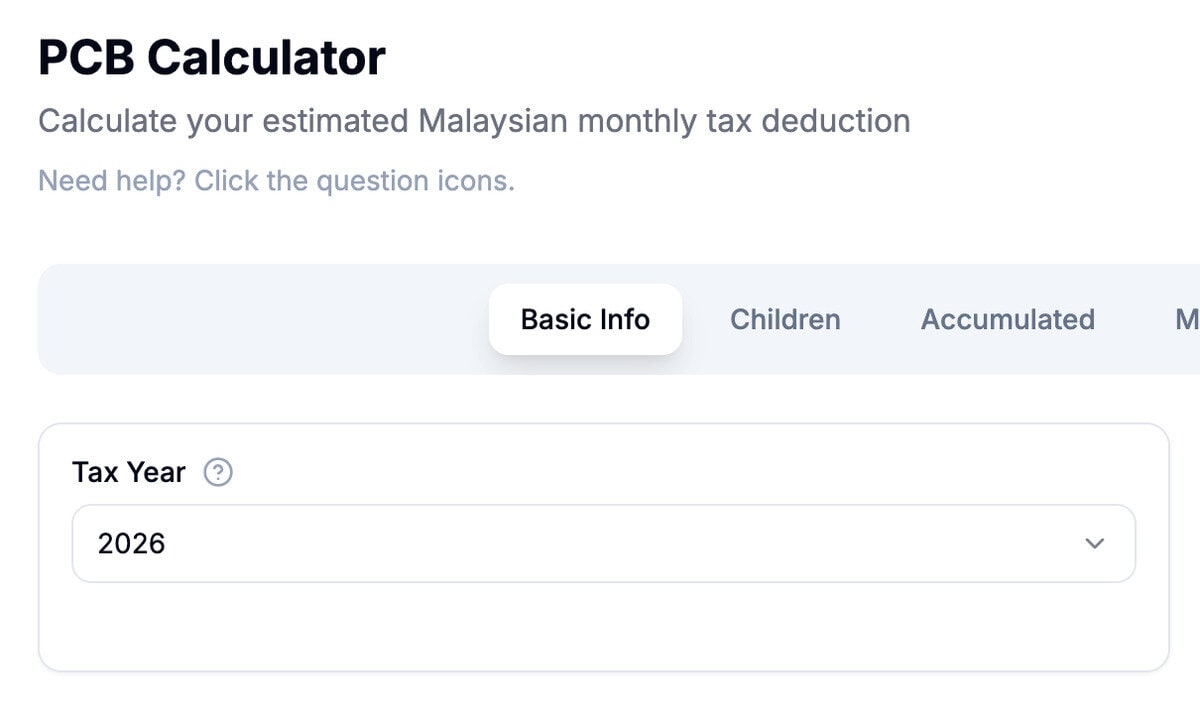Open the Tax Year select box showing 2026
This screenshot has height=718, width=1200.
coord(604,543)
